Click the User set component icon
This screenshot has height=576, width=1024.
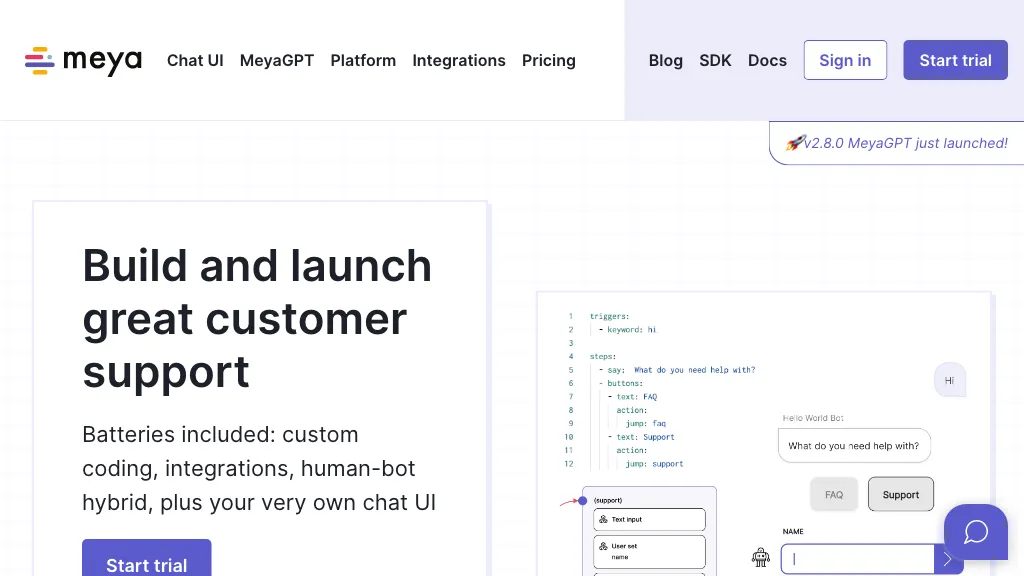pos(604,546)
